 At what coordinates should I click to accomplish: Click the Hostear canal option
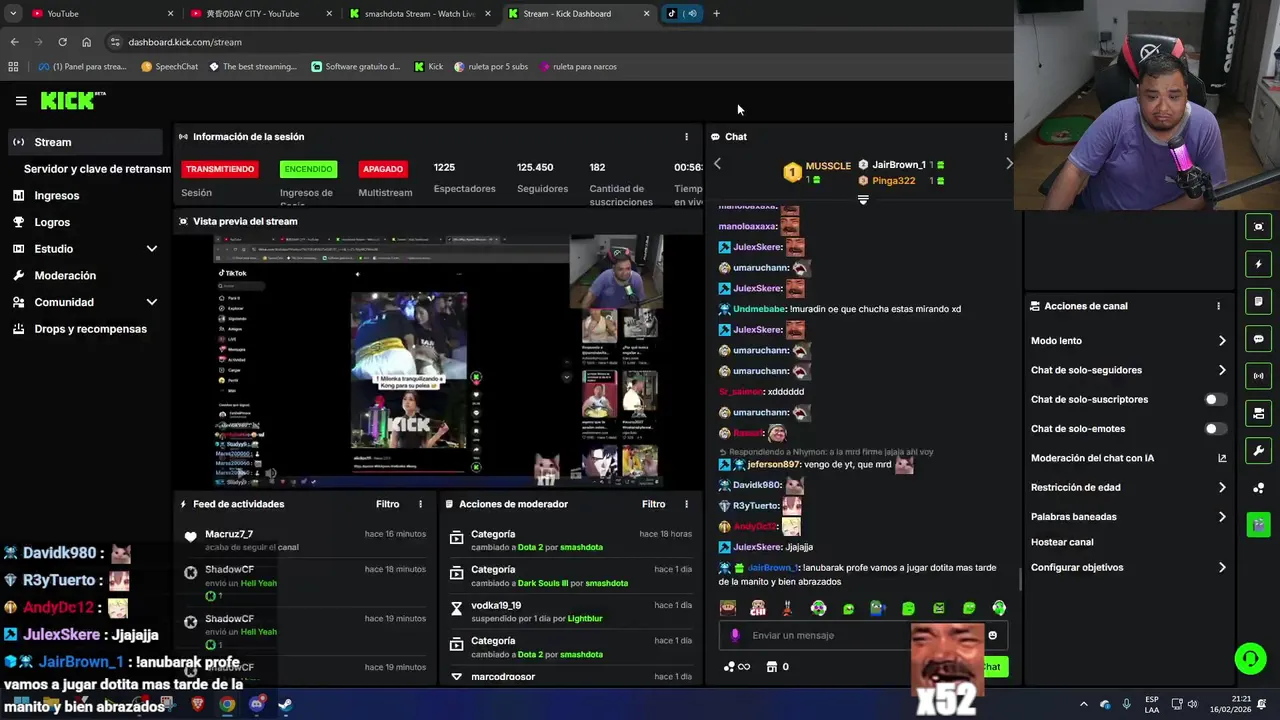click(1062, 542)
